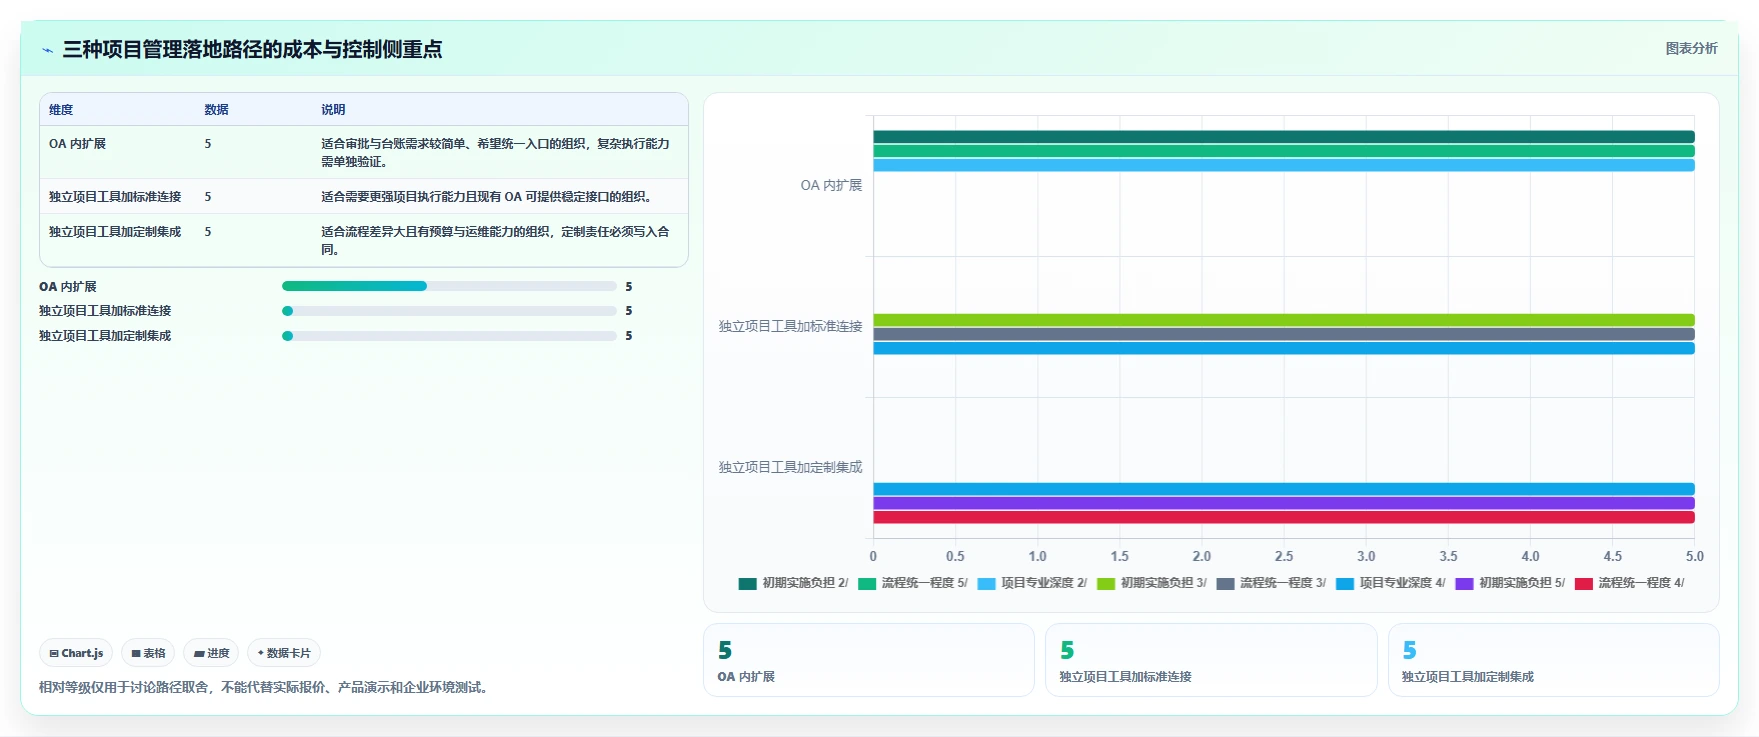The width and height of the screenshot is (1759, 737).
Task: Click the red bar for 独立项目工具加定制集成
Action: (1284, 517)
